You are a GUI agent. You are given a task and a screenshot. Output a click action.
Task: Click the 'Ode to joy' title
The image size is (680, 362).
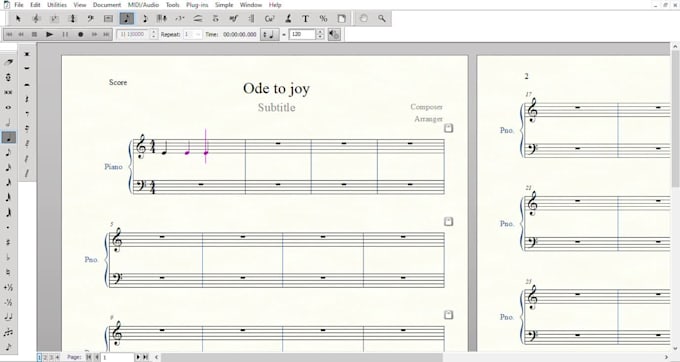pyautogui.click(x=276, y=88)
